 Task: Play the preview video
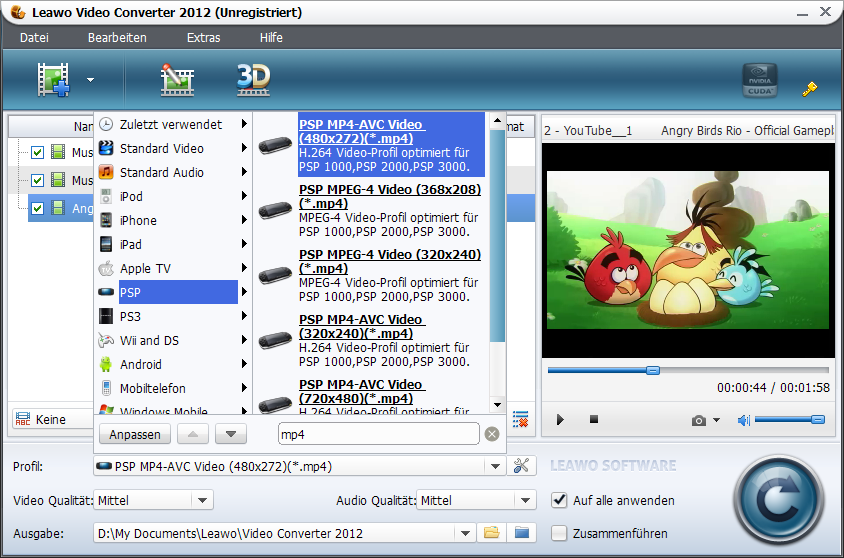click(x=560, y=419)
